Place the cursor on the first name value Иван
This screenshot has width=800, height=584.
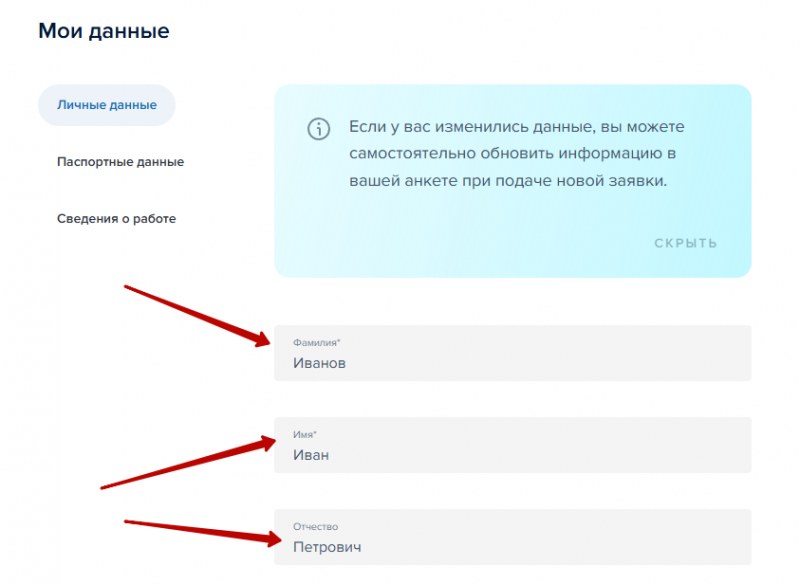tap(311, 455)
